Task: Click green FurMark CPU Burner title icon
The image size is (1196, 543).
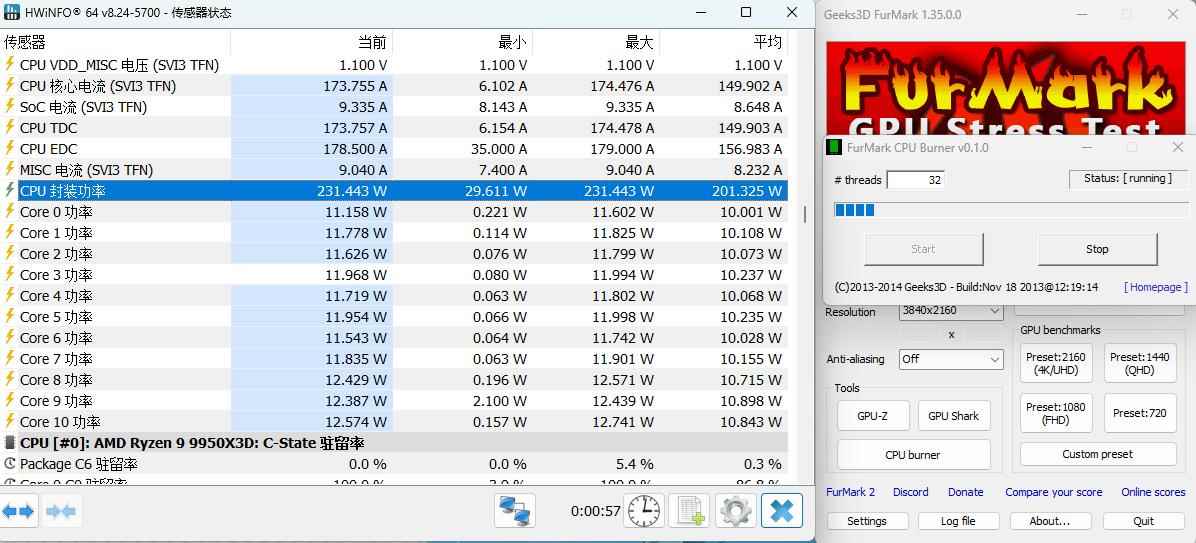Action: [834, 147]
